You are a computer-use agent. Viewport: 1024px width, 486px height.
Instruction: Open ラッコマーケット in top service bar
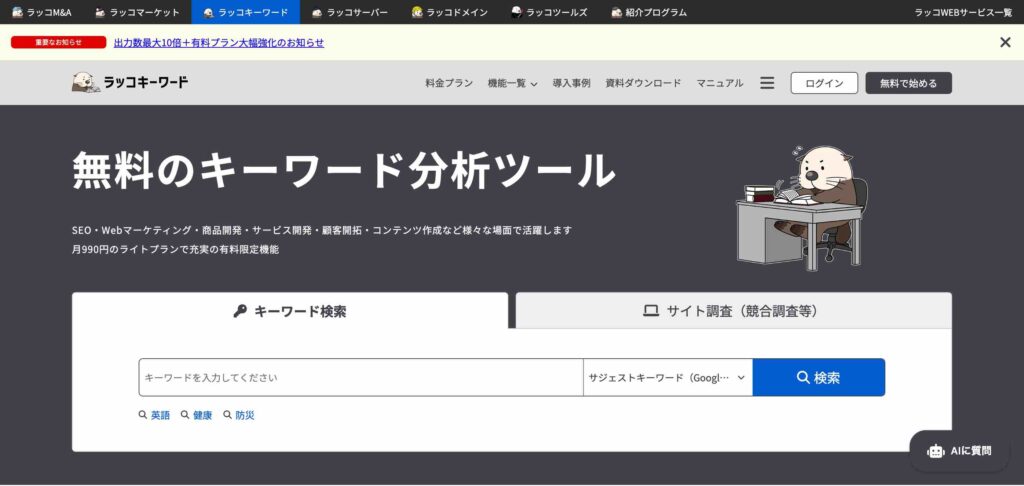pos(137,12)
